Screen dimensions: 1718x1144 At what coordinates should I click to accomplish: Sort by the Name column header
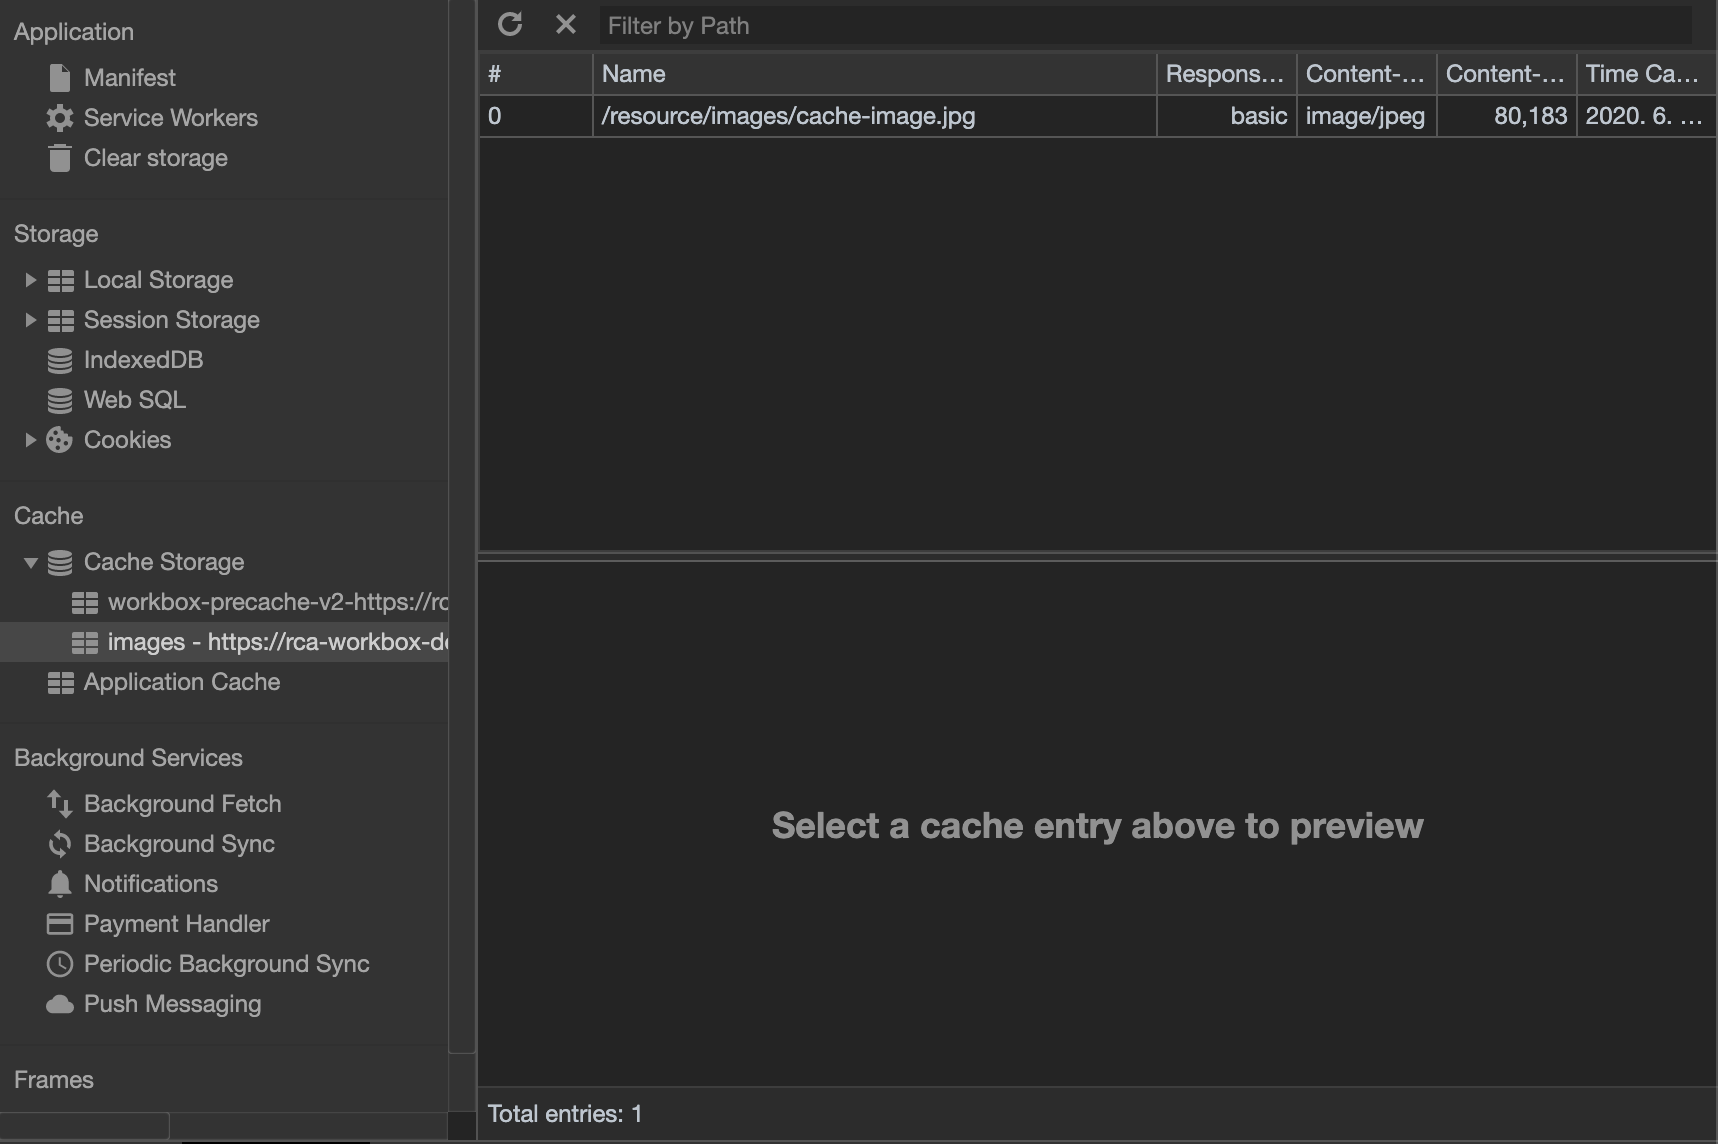(875, 74)
